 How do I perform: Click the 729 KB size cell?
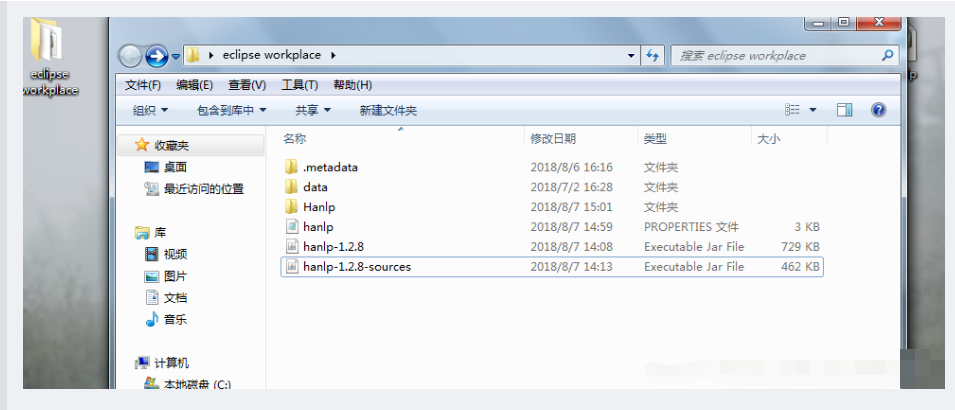coord(800,247)
